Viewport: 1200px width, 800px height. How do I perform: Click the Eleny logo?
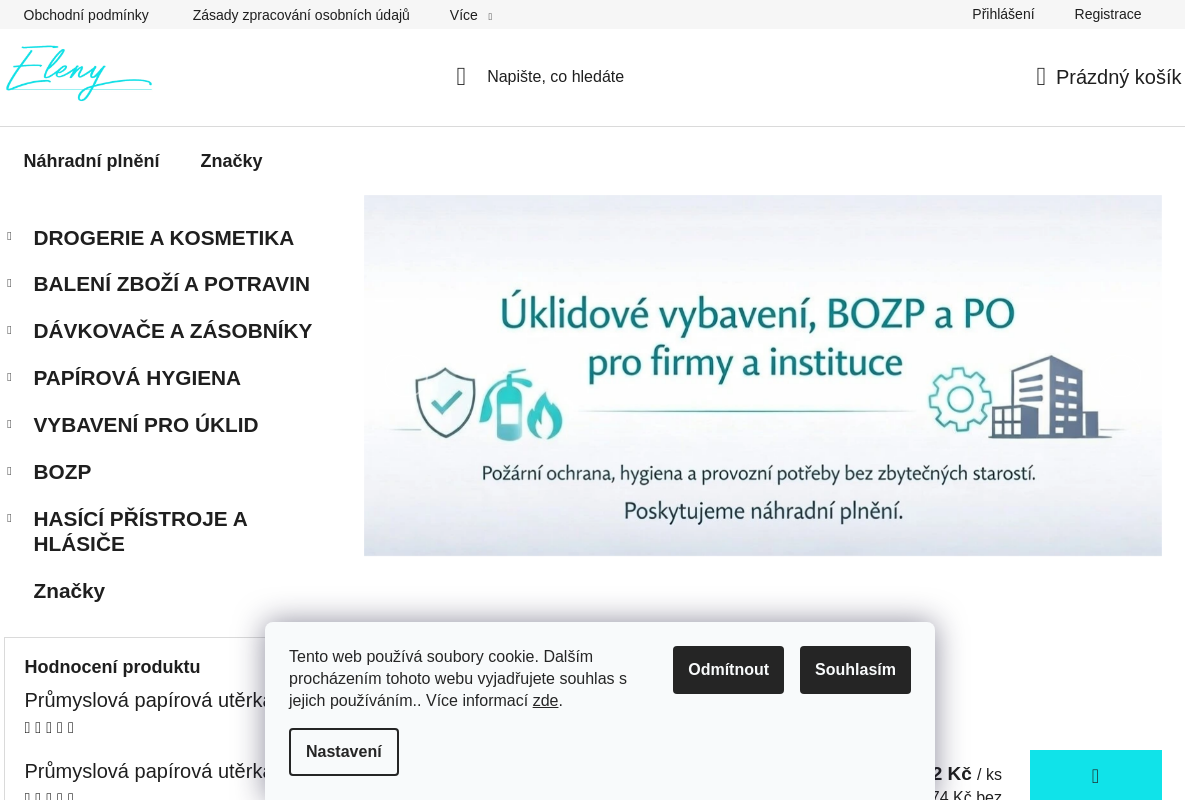click(79, 73)
